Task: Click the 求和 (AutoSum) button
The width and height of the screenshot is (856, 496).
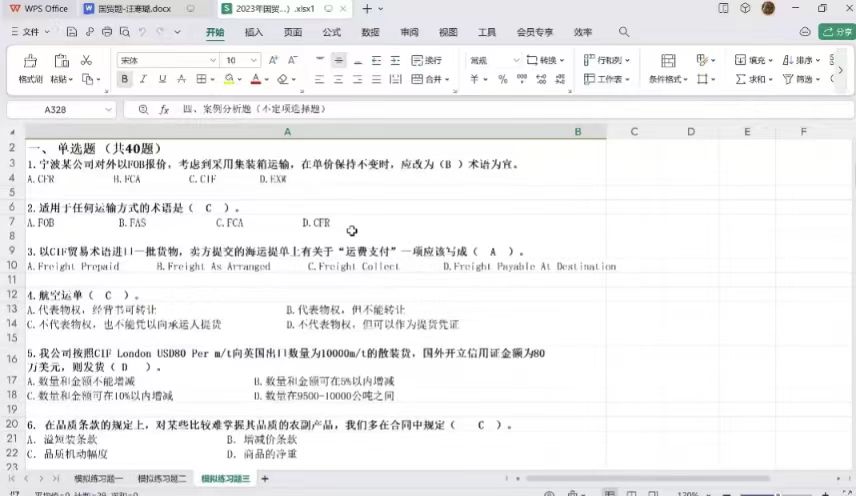Action: coord(754,79)
